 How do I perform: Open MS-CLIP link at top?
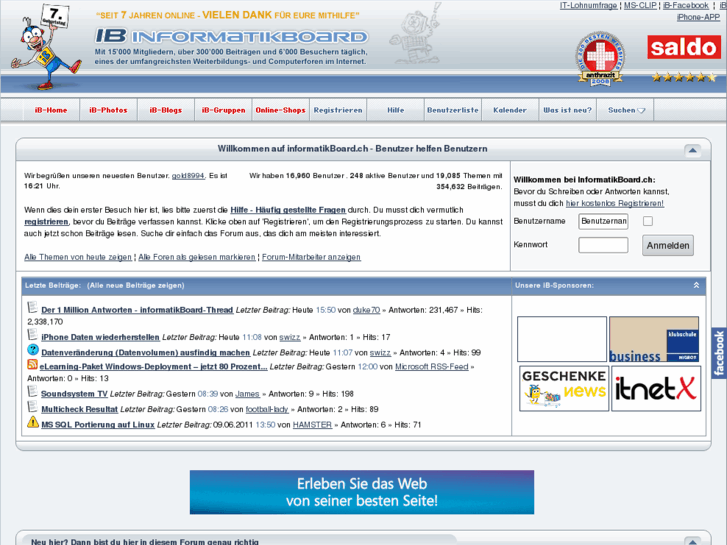pos(640,6)
